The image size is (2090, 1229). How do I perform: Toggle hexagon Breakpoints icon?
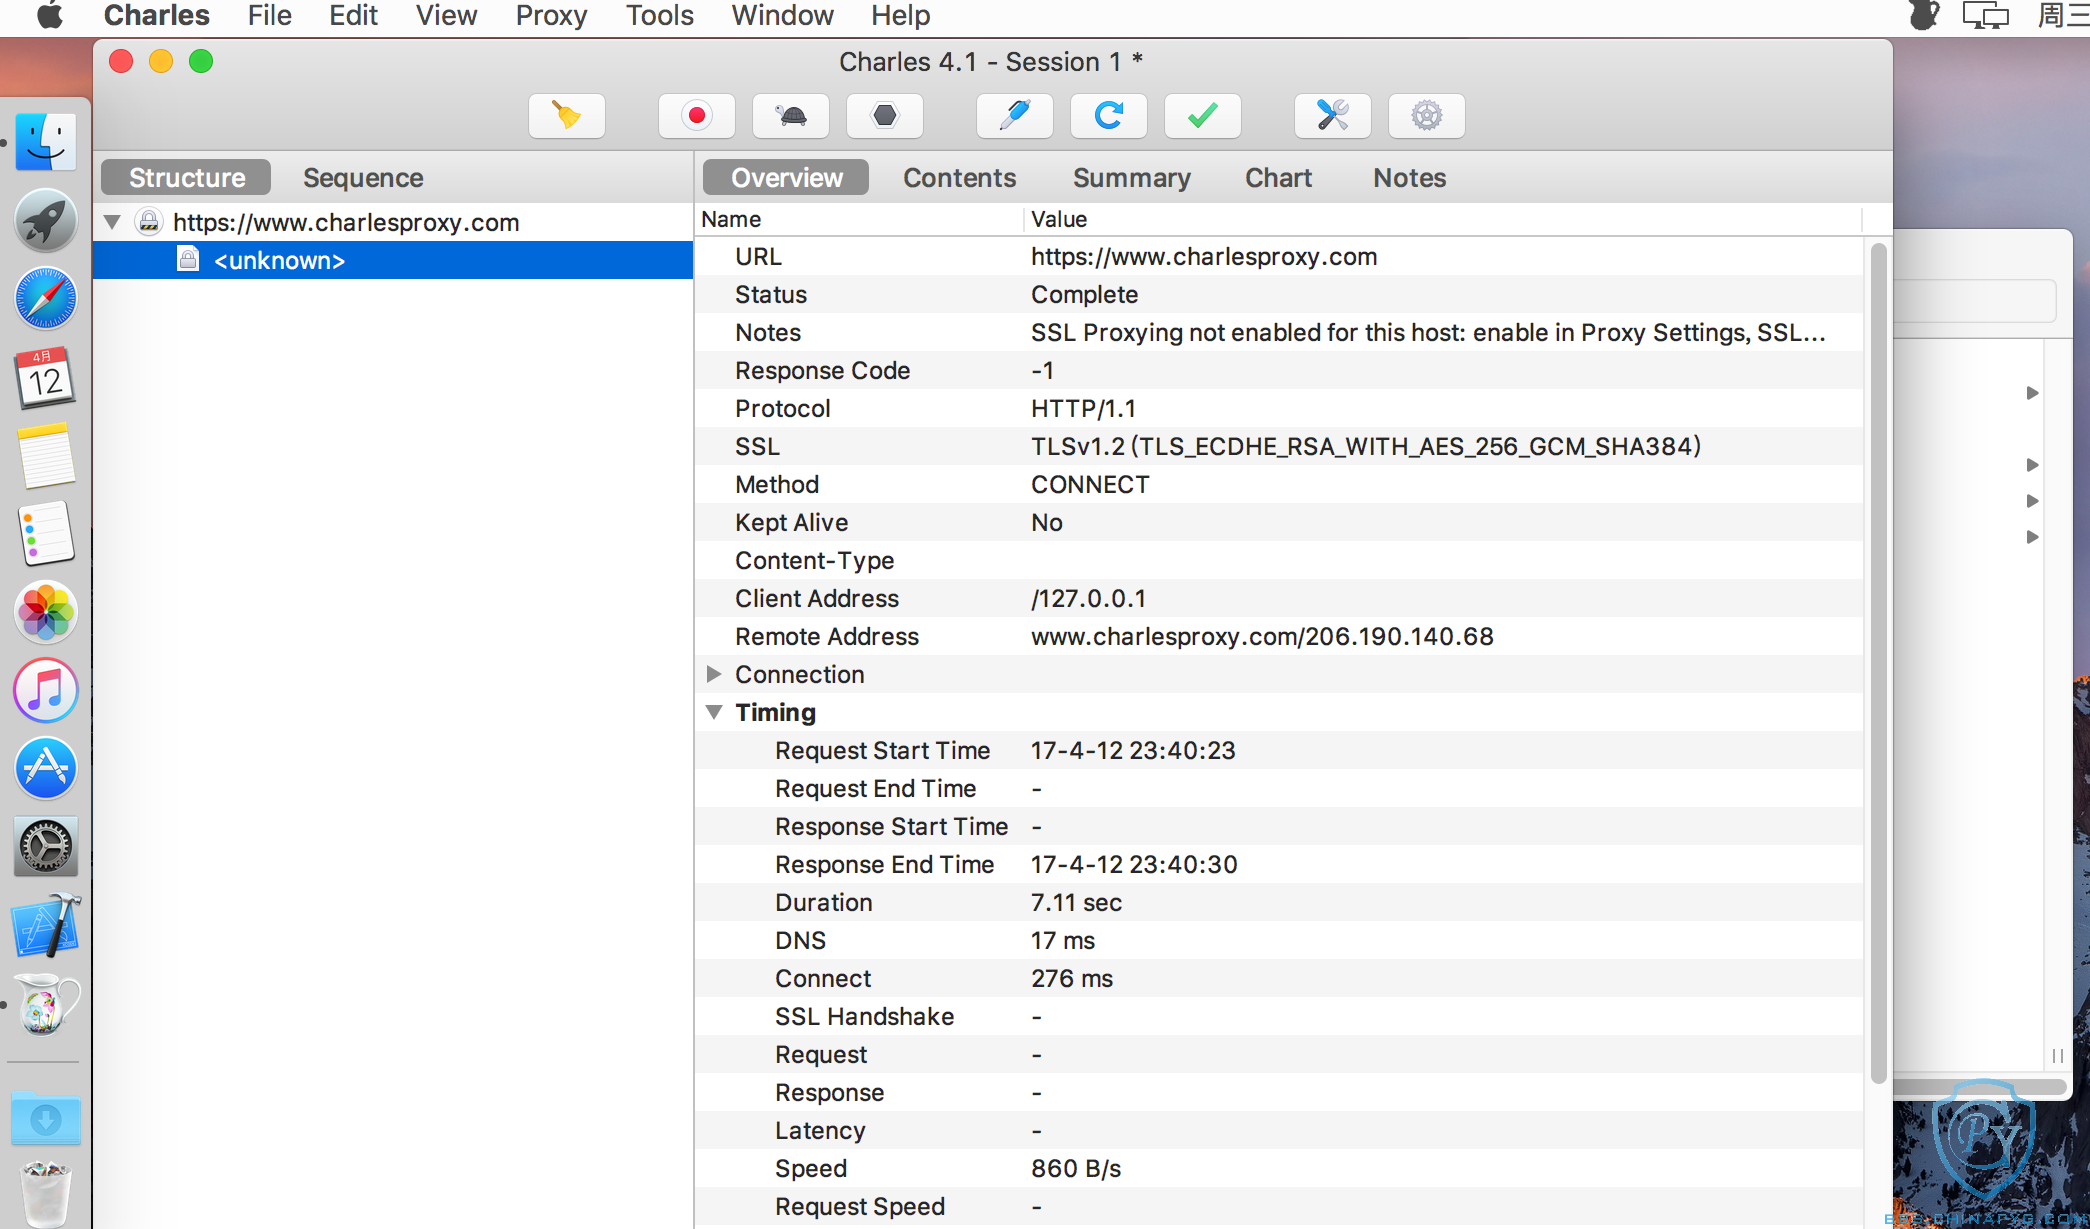885,116
